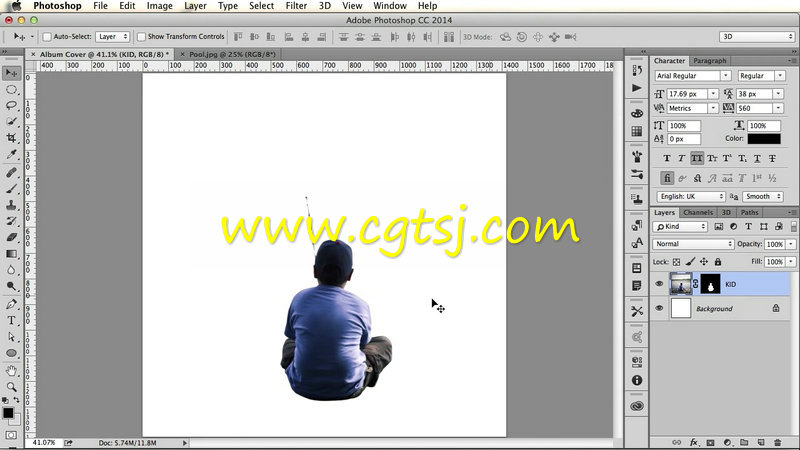Screen dimensions: 800x450
Task: Select the Dodge tool
Action: pyautogui.click(x=11, y=286)
